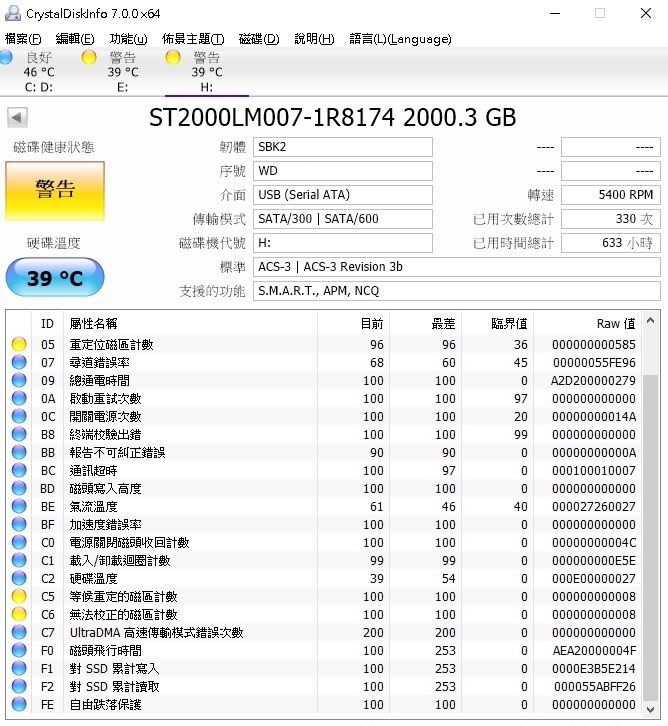Select the C: D: disk tab at 46 °C
668x726 pixels.
click(x=39, y=72)
